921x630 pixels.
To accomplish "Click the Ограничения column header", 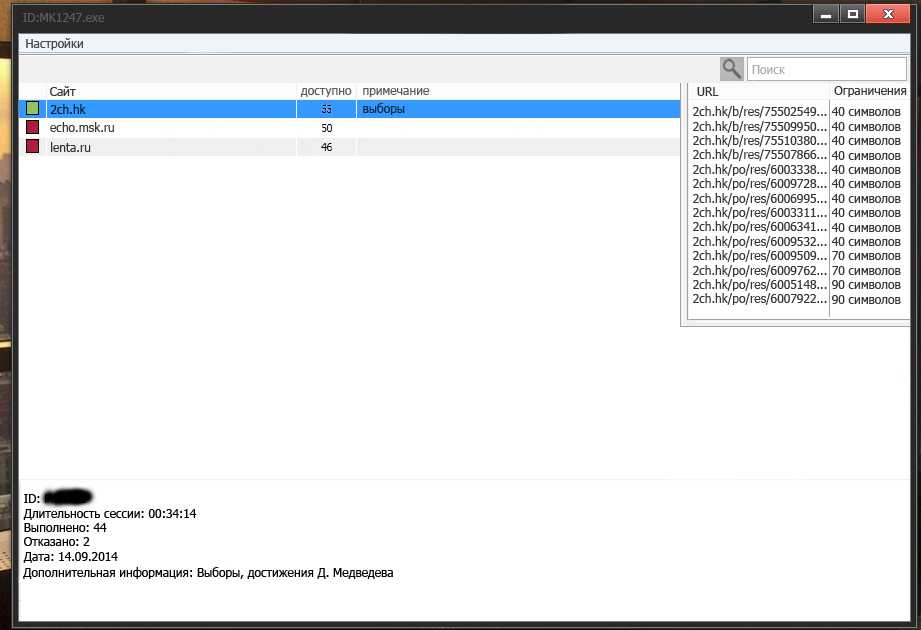I will (x=870, y=91).
